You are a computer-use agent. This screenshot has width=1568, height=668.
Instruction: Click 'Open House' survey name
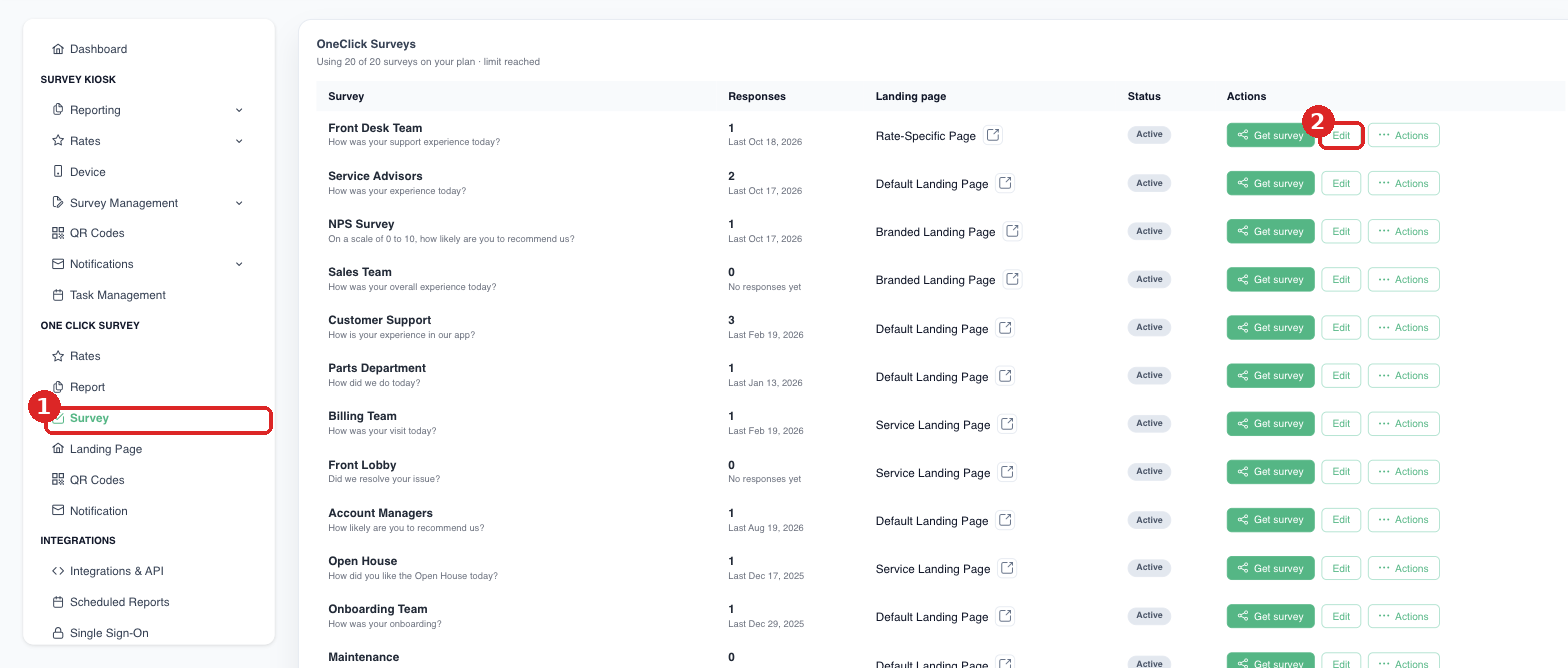(362, 561)
